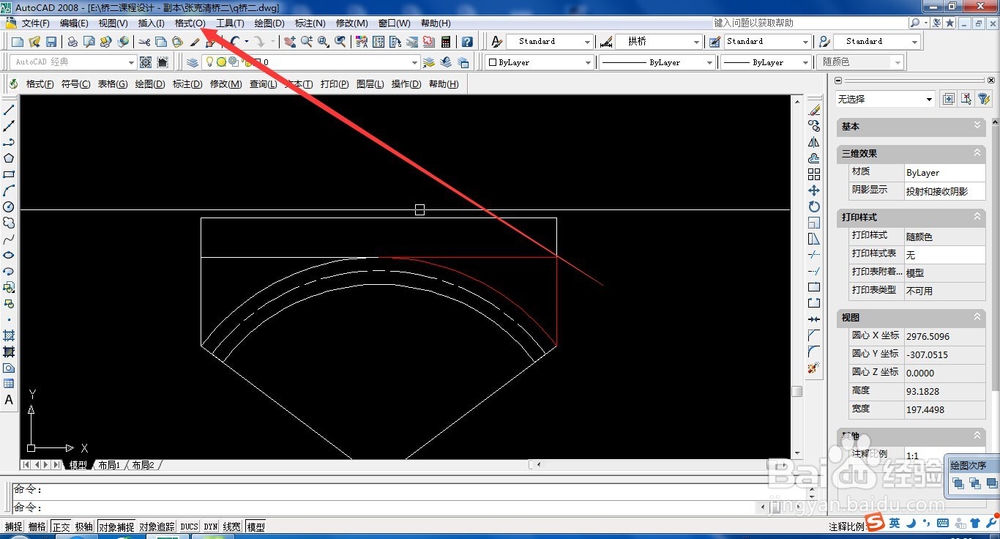Select the Table tool in draw toolbar
The height and width of the screenshot is (539, 1000).
9,383
